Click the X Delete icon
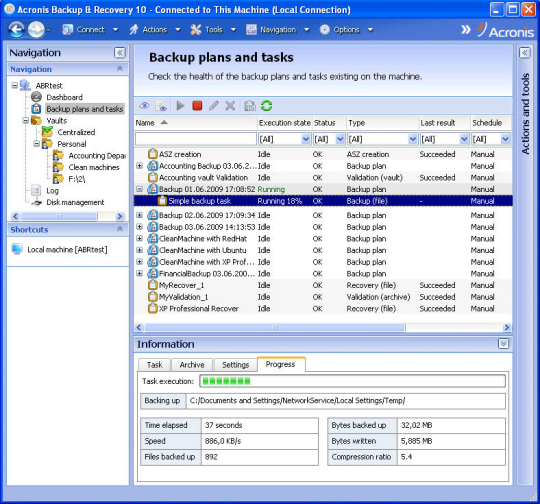This screenshot has height=504, width=540. (x=230, y=106)
